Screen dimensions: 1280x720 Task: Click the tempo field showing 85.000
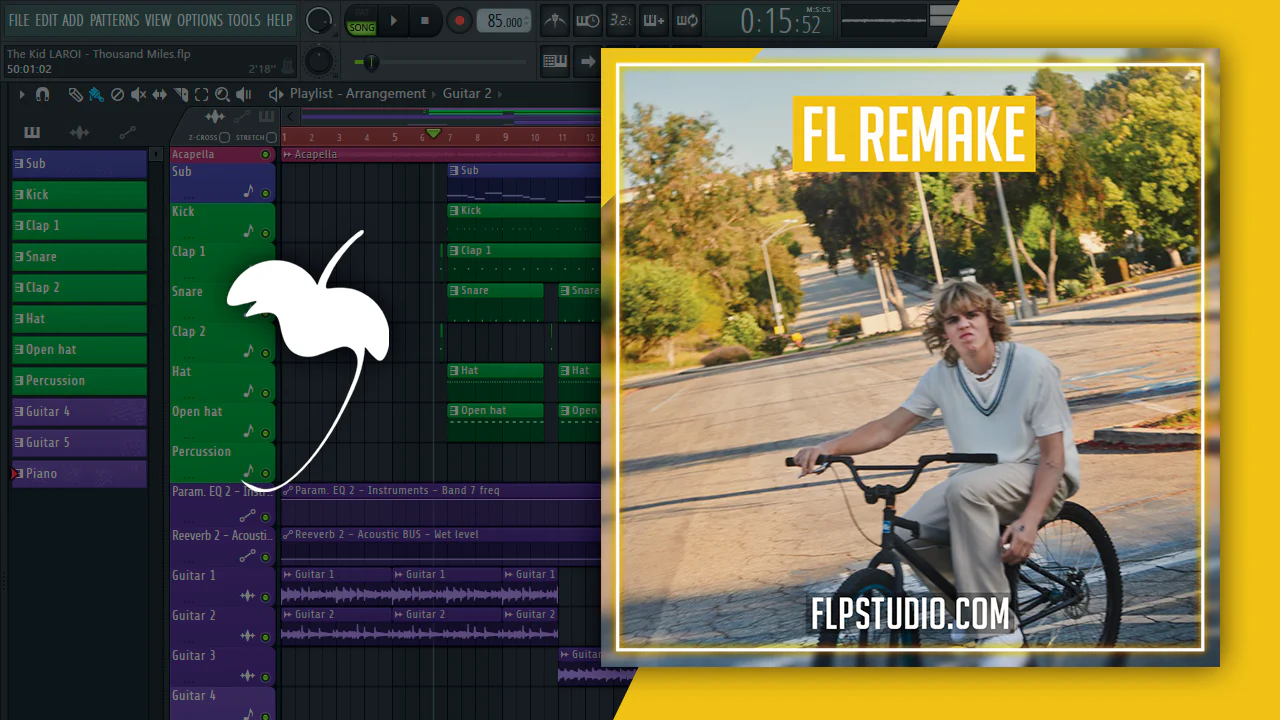pyautogui.click(x=504, y=21)
